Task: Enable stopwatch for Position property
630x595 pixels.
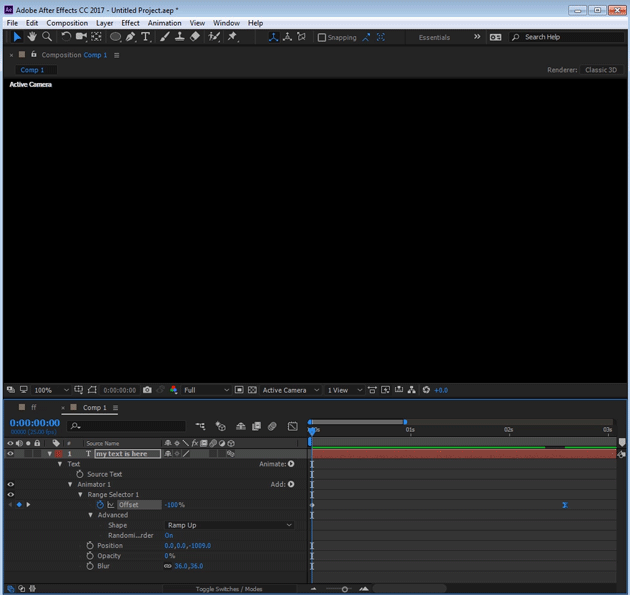Action: (90, 546)
